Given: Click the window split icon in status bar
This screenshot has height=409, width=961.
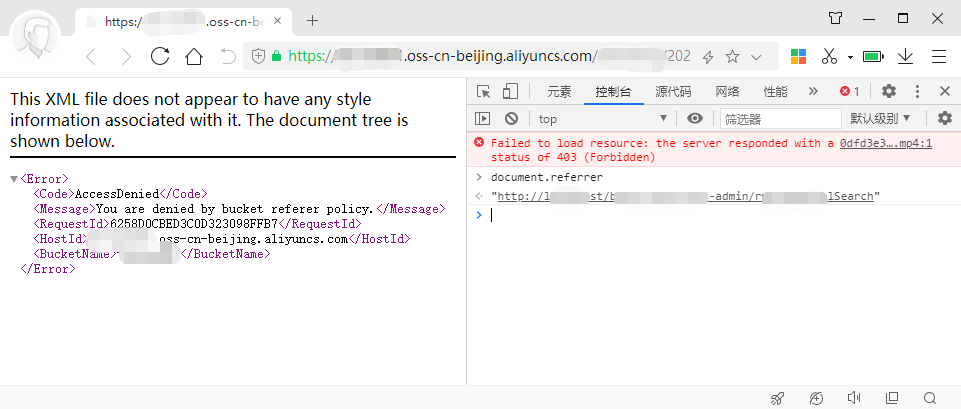Looking at the screenshot, I should (x=892, y=397).
